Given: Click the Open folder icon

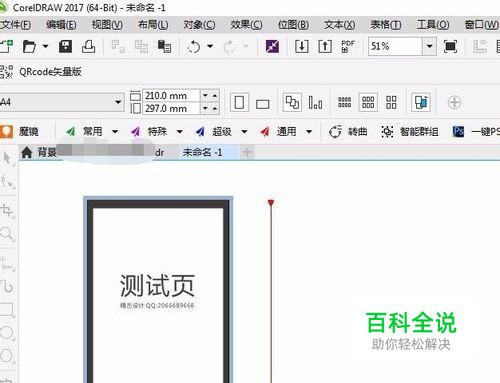Looking at the screenshot, I should (29, 46).
